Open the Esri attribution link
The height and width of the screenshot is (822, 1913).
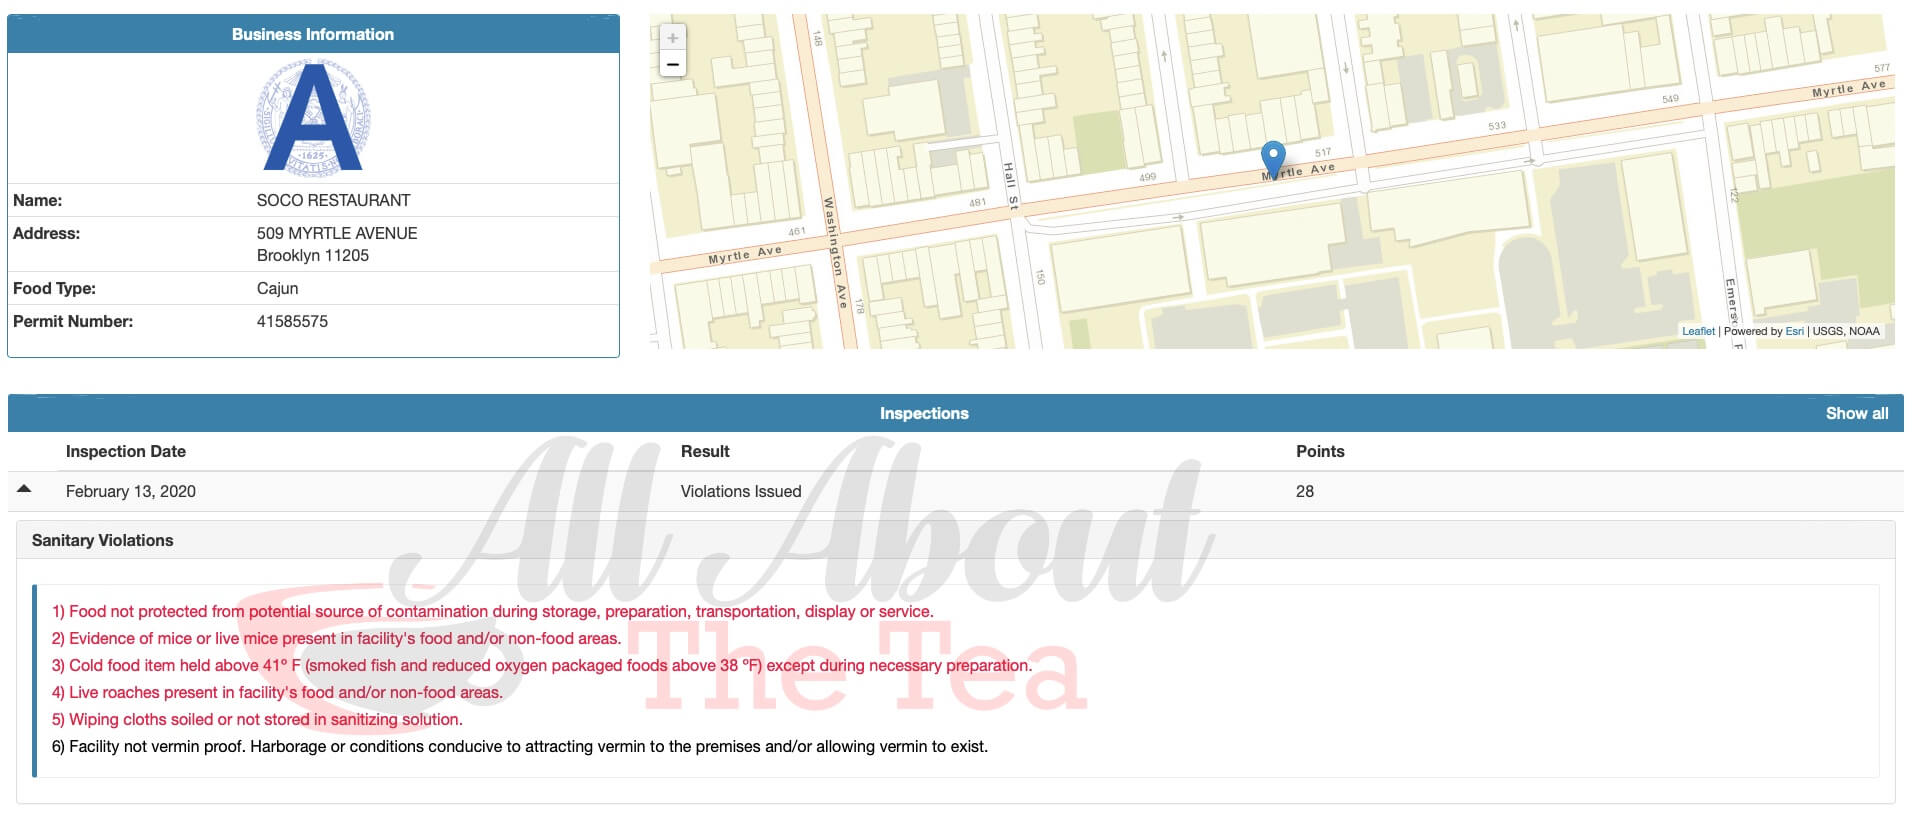(x=1794, y=331)
